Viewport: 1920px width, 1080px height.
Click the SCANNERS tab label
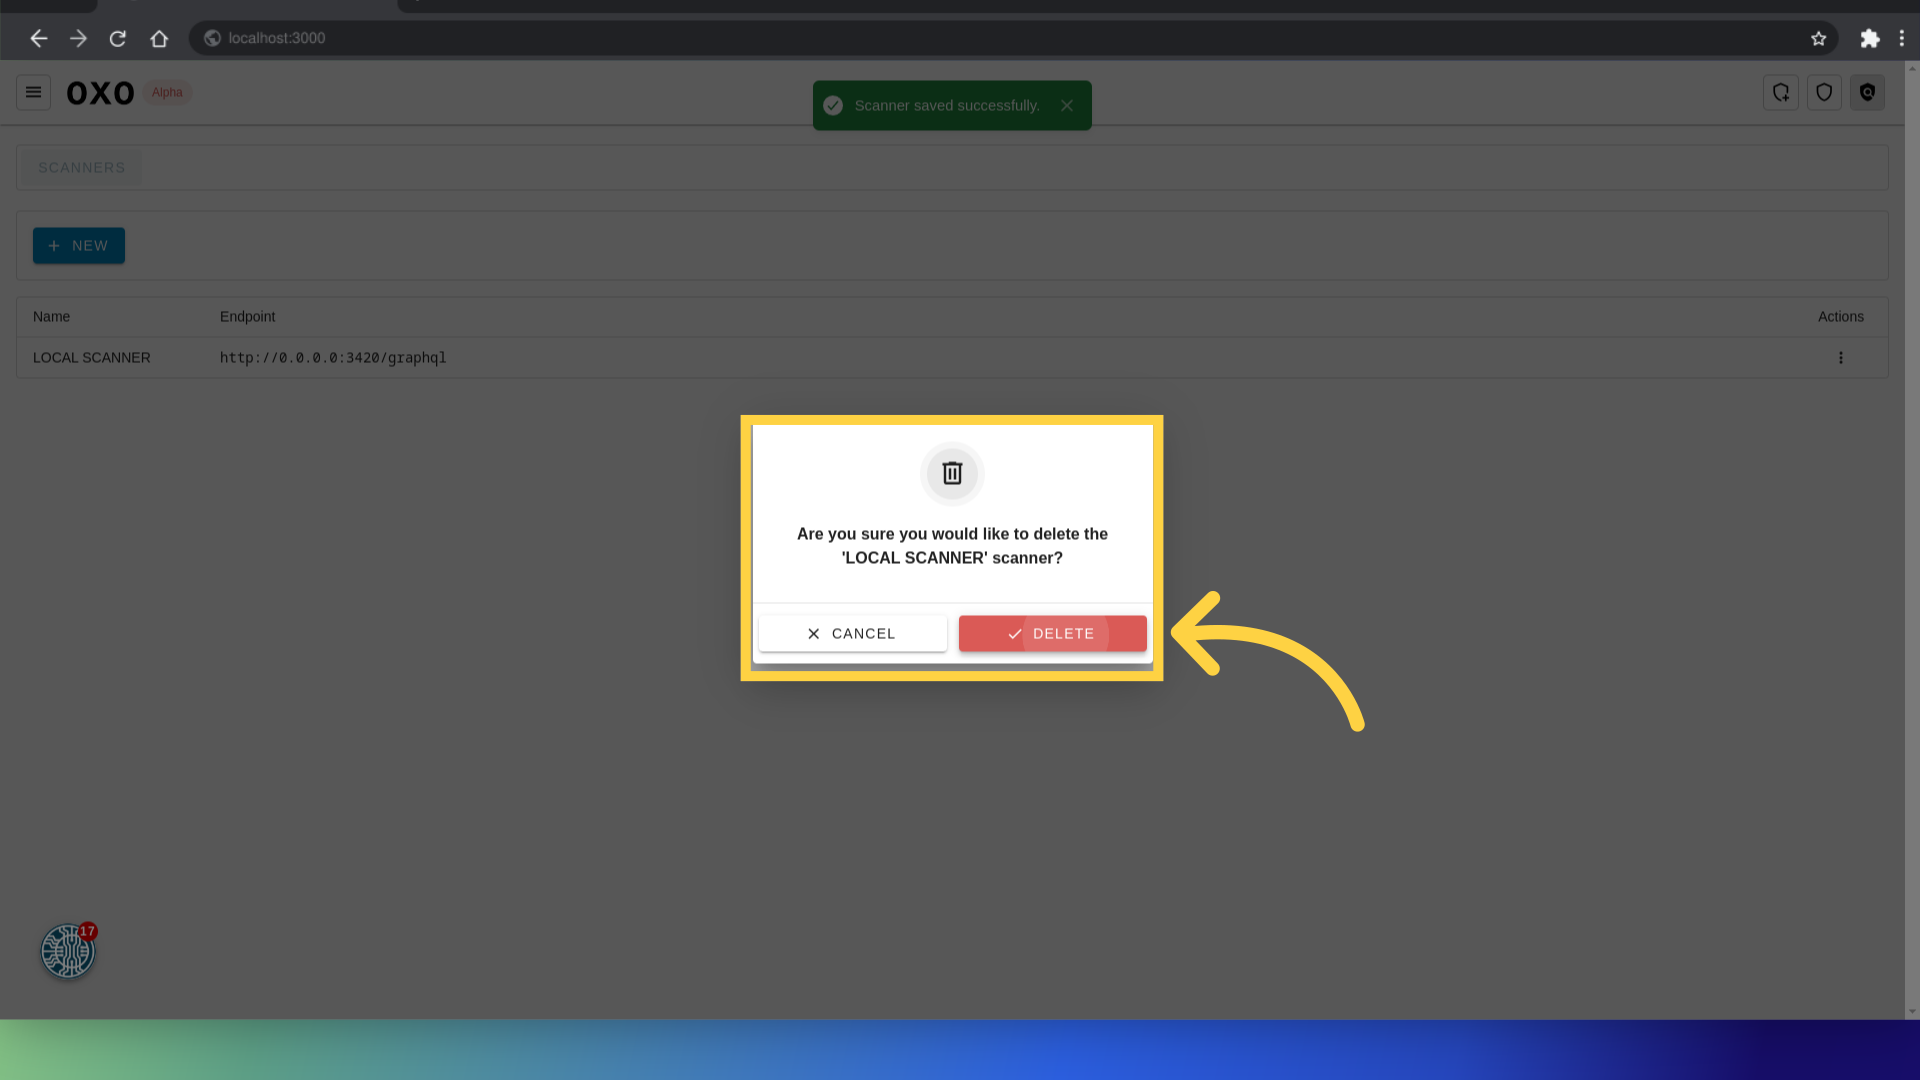click(x=82, y=167)
